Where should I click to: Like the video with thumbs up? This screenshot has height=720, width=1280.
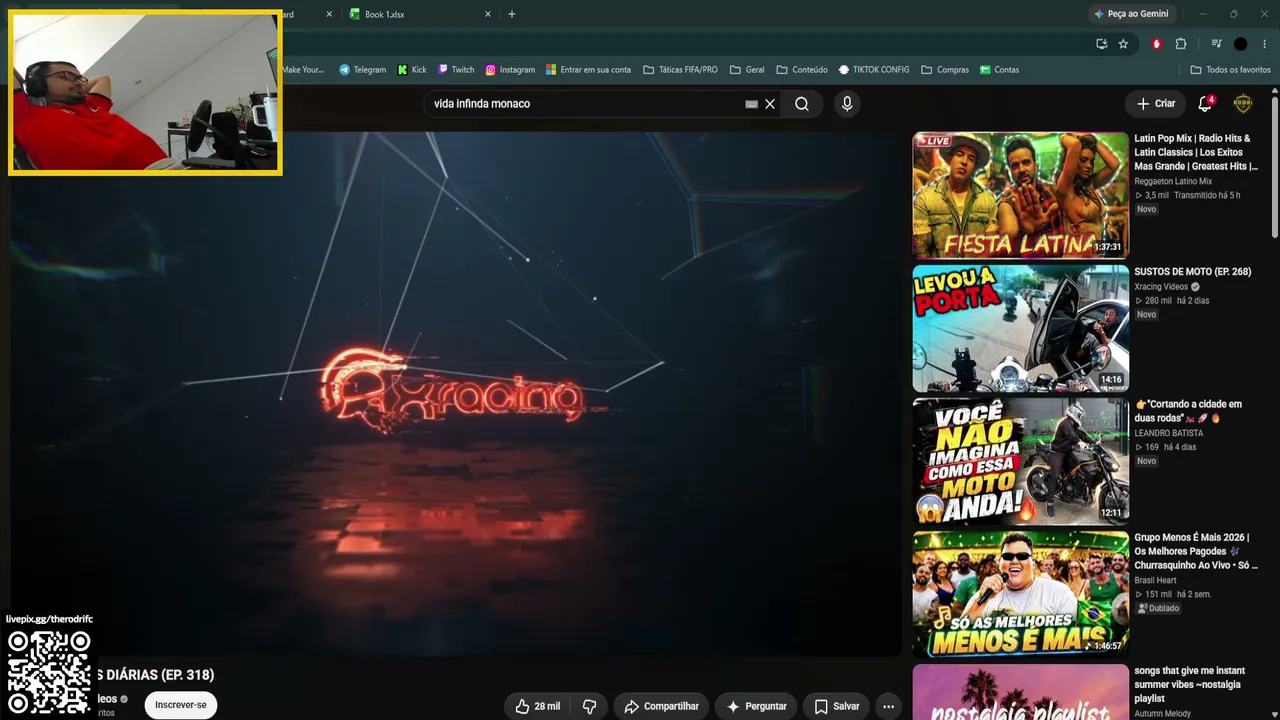(538, 706)
